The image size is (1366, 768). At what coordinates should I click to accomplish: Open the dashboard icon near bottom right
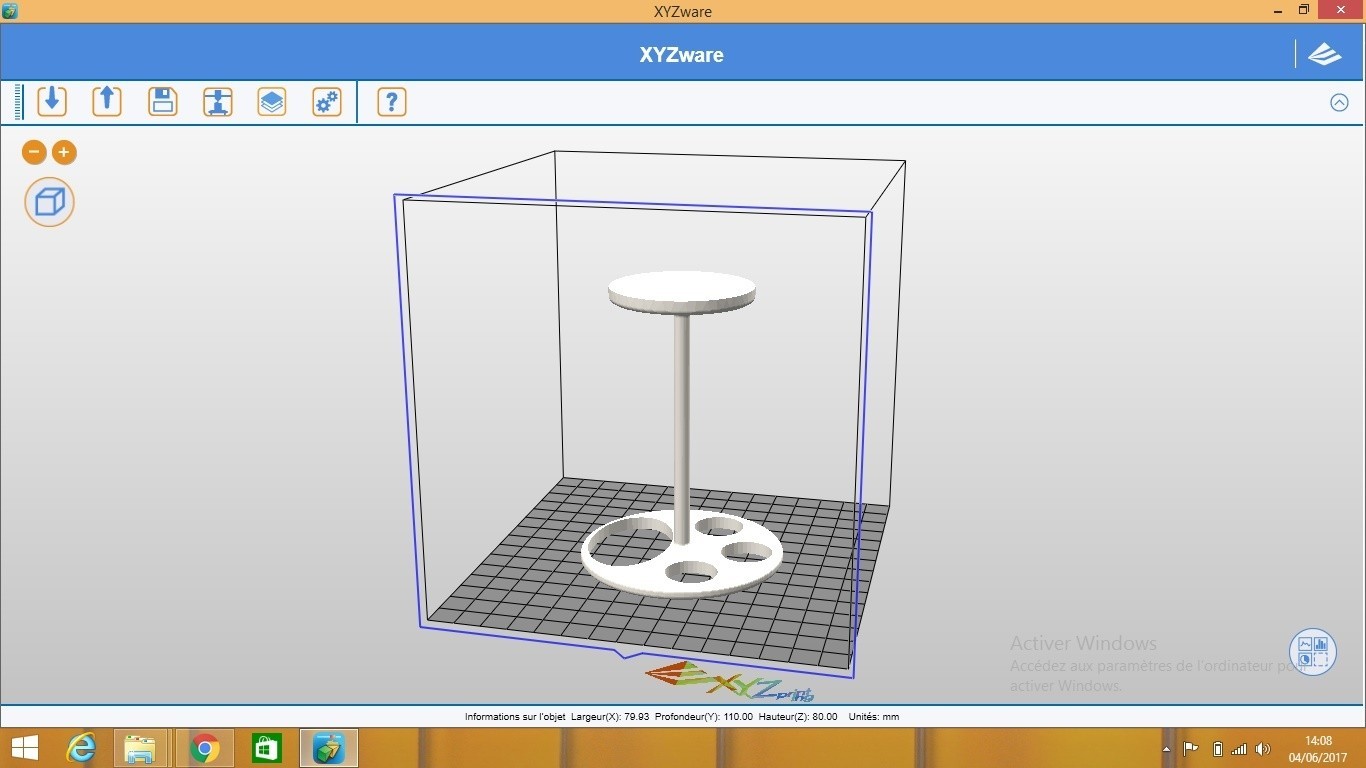click(1313, 652)
